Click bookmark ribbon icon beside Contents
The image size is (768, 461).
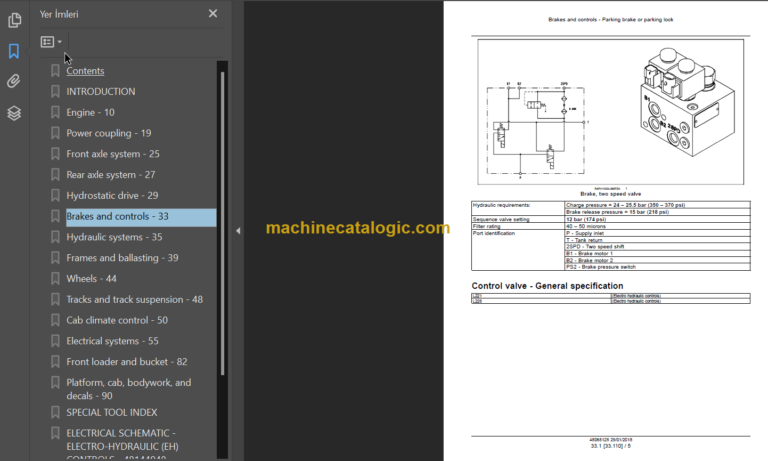(x=55, y=71)
